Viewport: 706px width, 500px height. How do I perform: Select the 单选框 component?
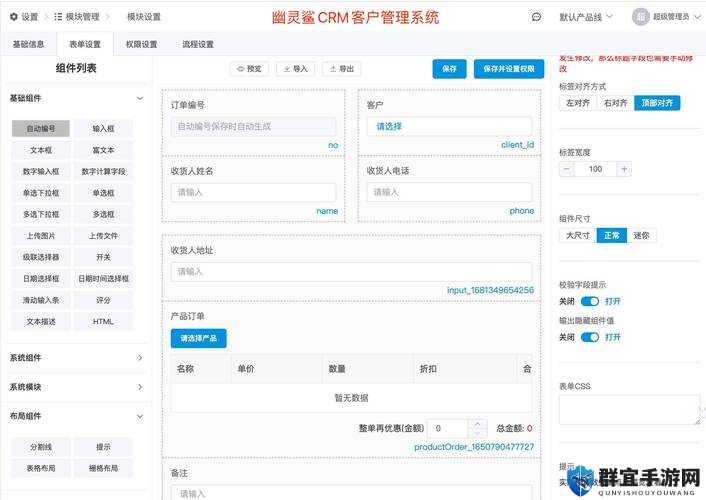point(104,193)
